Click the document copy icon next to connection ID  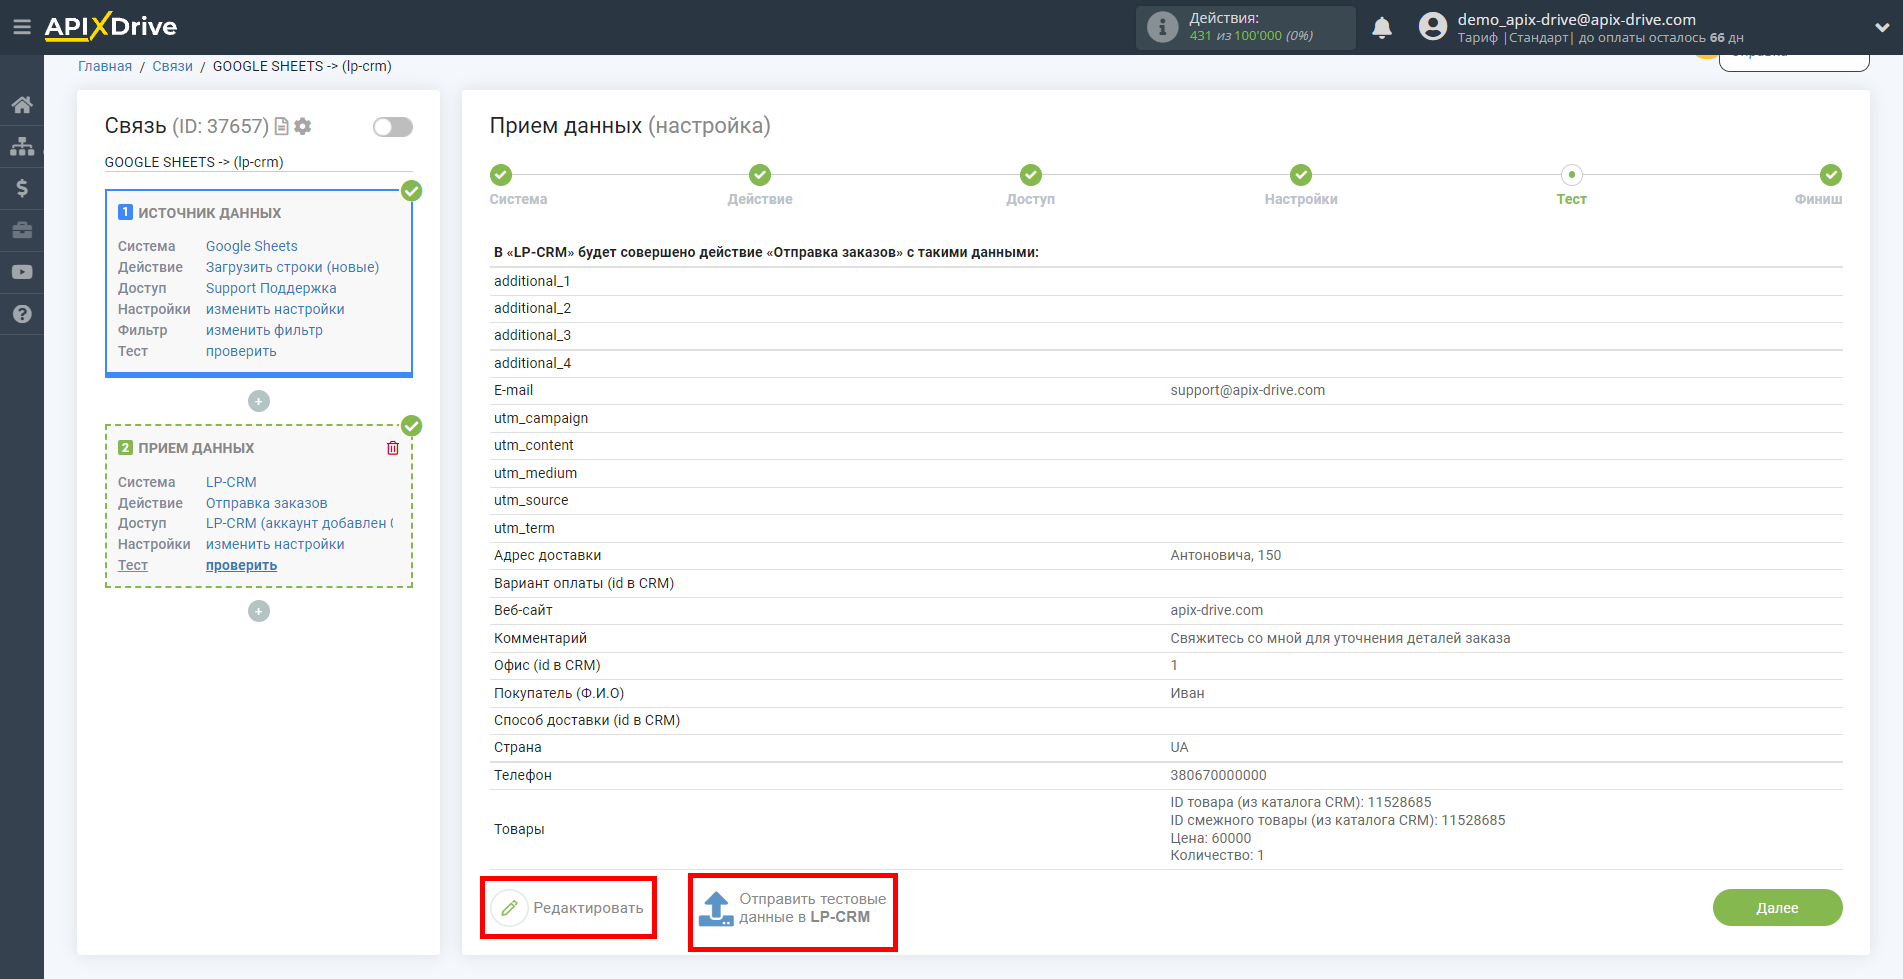tap(282, 126)
